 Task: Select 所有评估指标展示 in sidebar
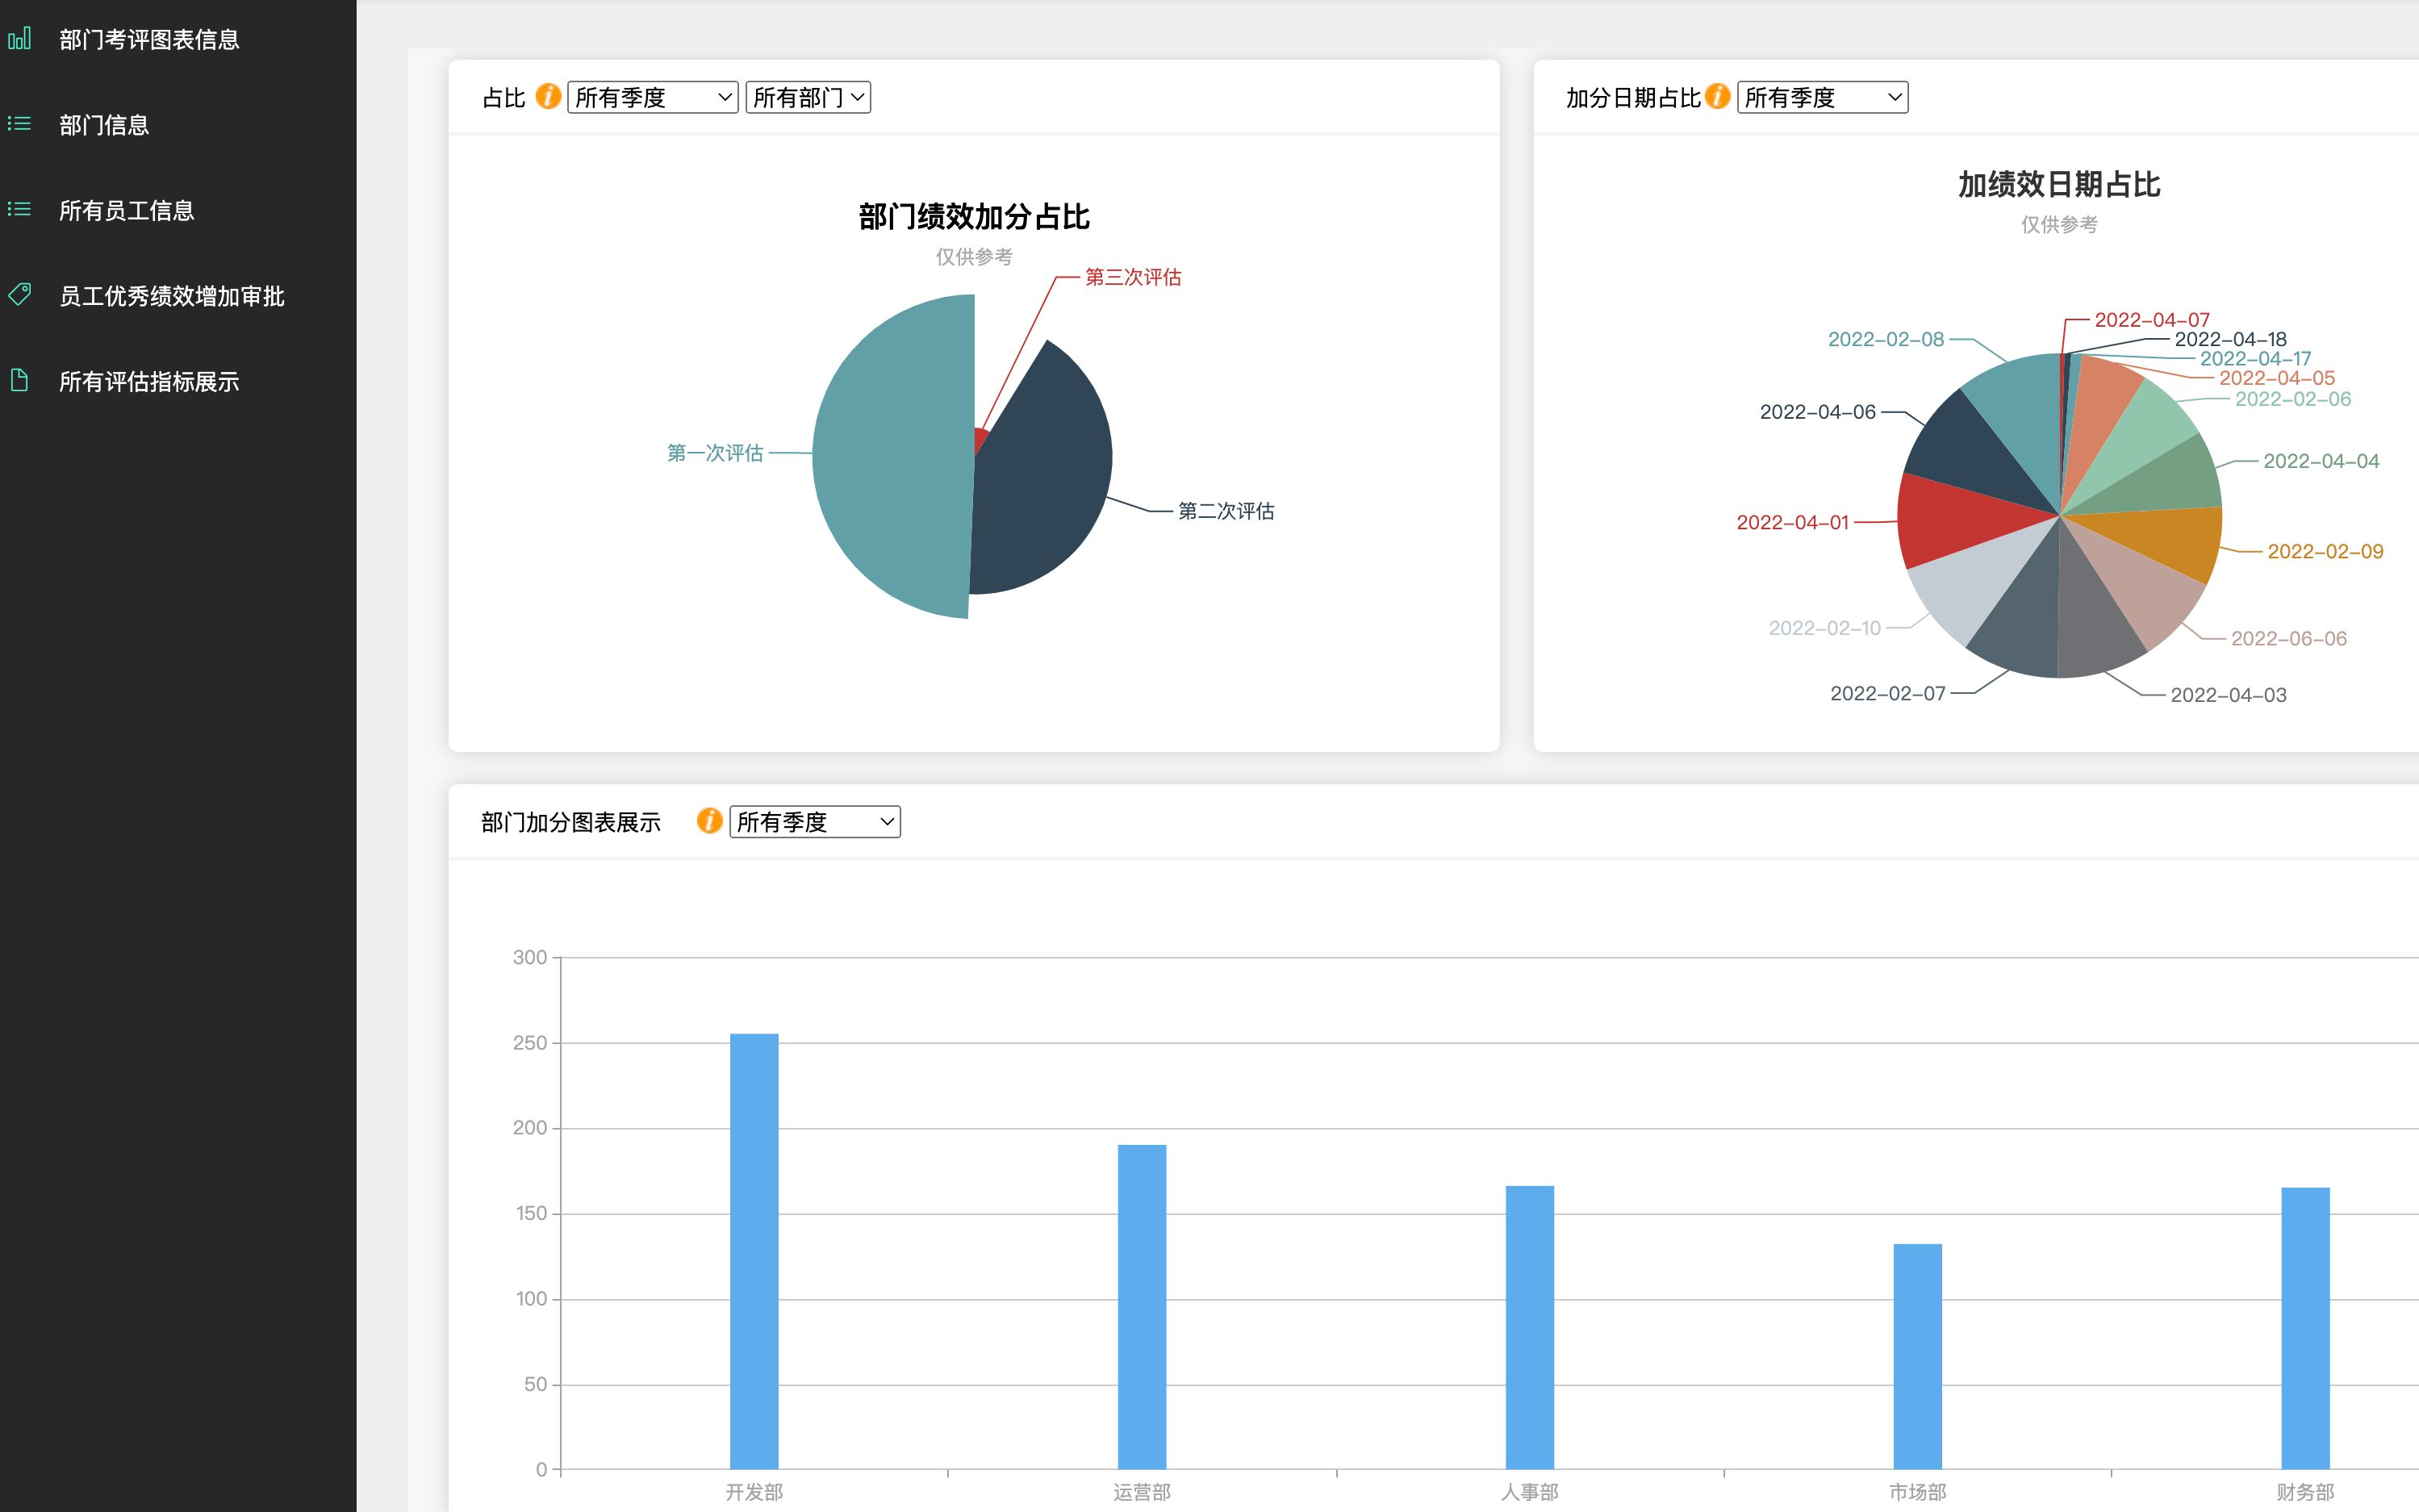point(149,381)
